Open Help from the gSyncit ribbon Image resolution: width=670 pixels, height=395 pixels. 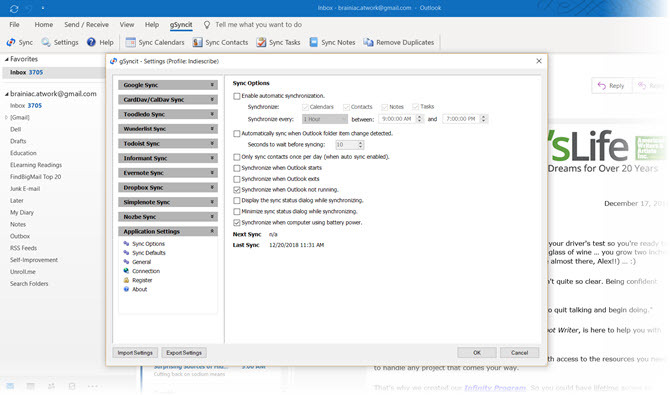click(100, 42)
